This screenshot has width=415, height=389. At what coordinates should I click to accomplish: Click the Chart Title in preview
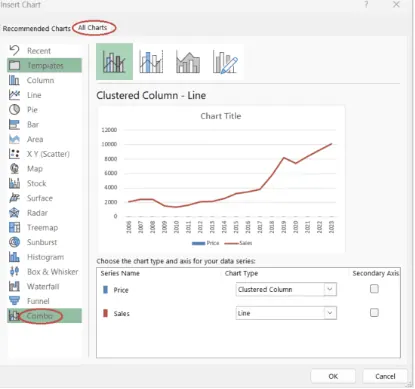click(x=221, y=116)
